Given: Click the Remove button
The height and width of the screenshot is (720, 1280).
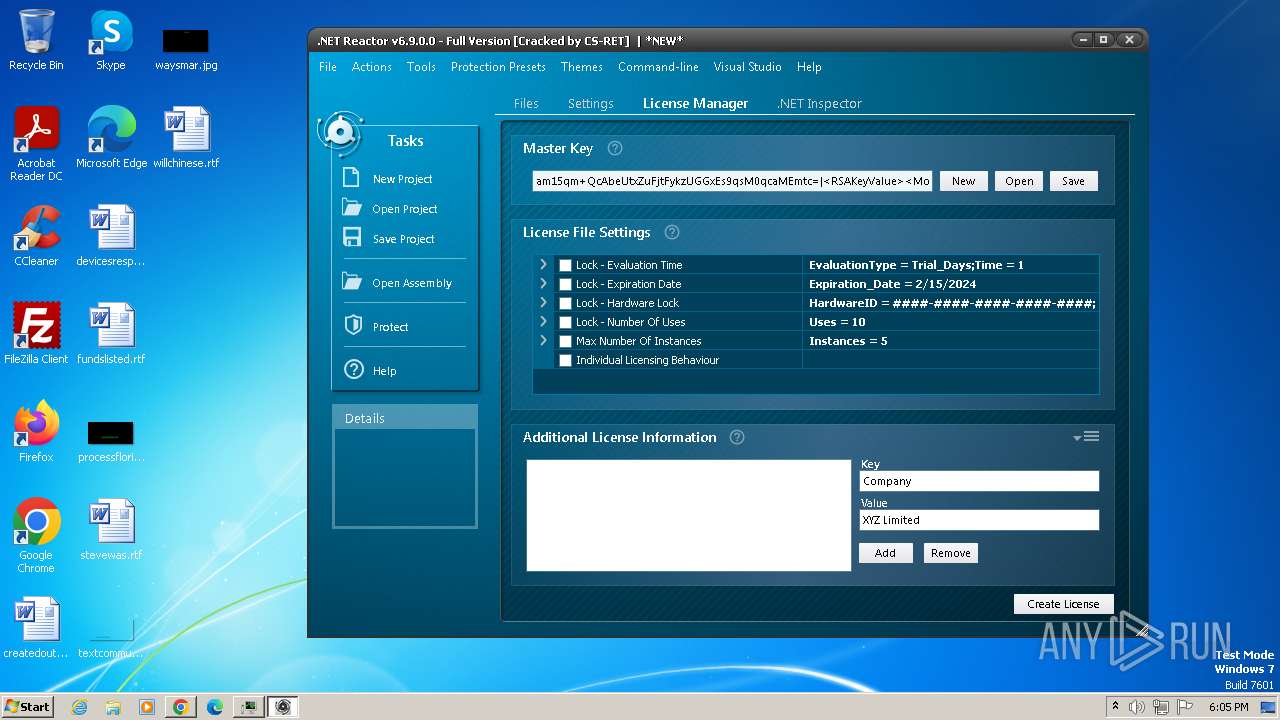Looking at the screenshot, I should (x=950, y=553).
